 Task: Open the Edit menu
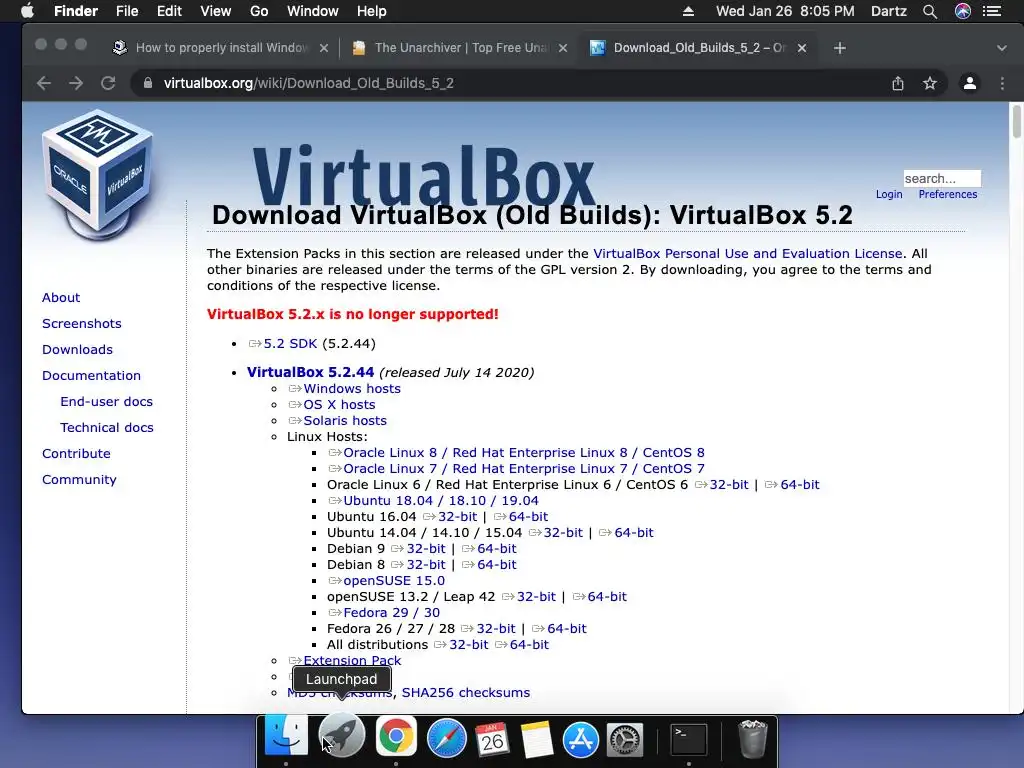point(169,11)
